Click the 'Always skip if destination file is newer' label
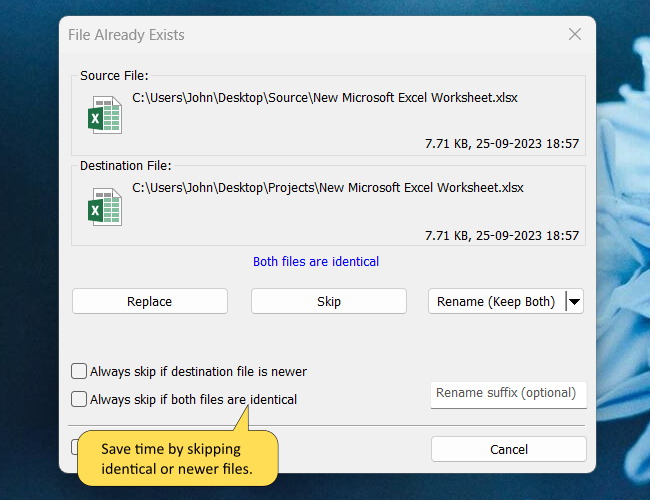This screenshot has width=650, height=500. (x=198, y=372)
